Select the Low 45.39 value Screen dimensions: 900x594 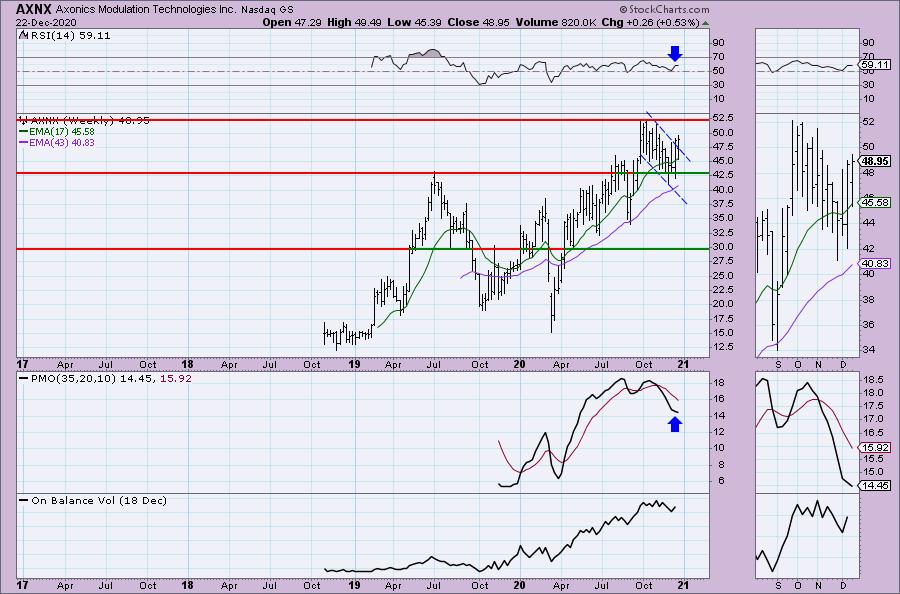point(414,22)
